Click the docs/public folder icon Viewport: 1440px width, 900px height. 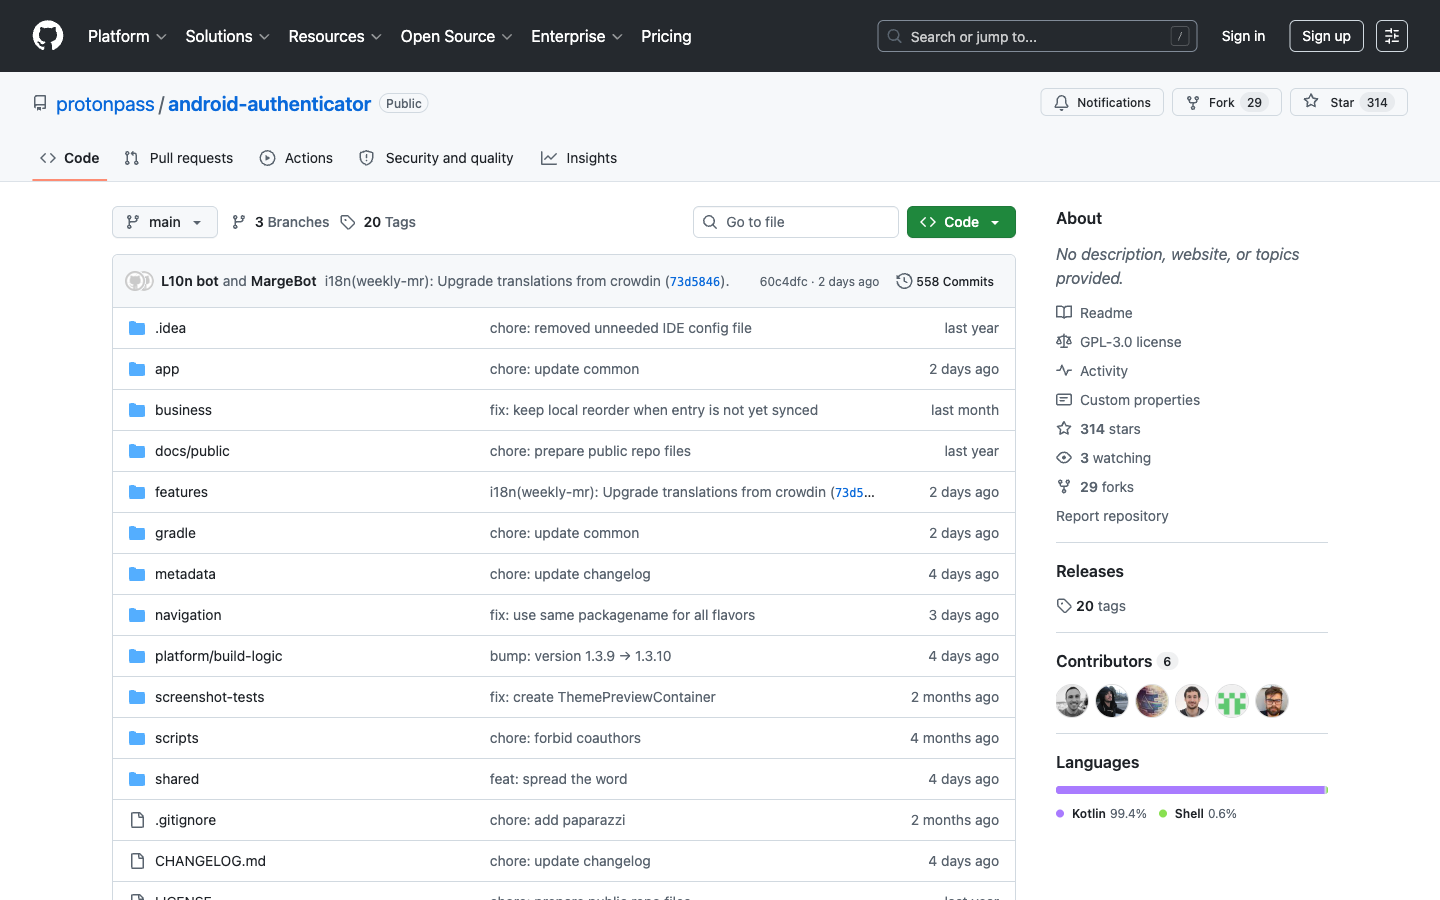point(137,451)
